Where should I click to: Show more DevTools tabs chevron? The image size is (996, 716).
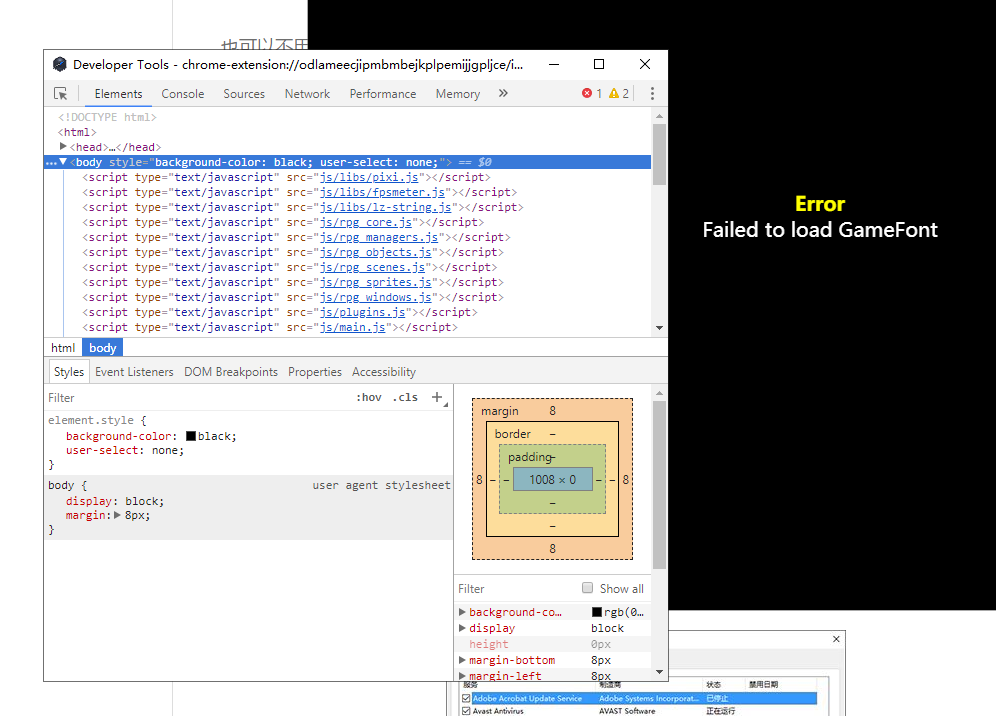pyautogui.click(x=503, y=93)
